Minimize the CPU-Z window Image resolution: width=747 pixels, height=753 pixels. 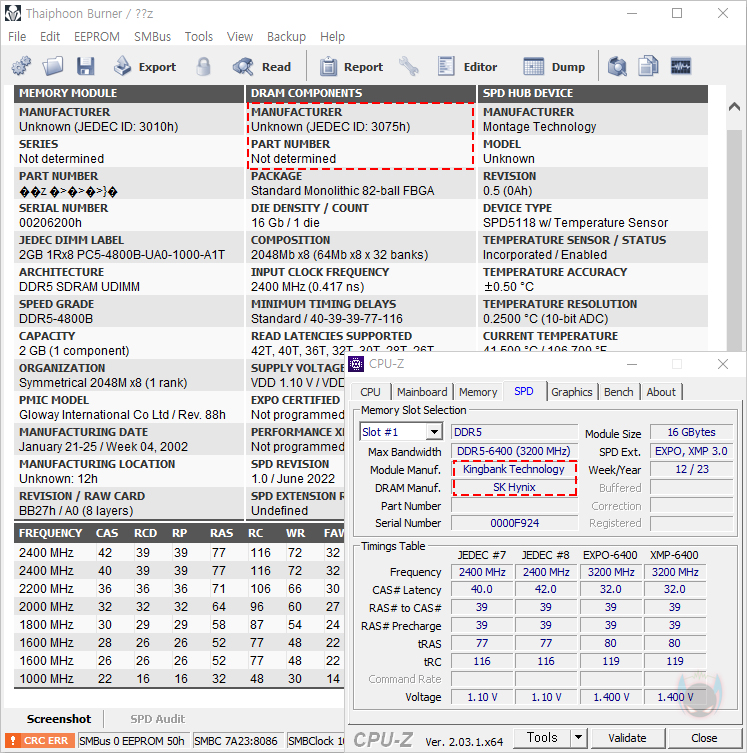[632, 364]
